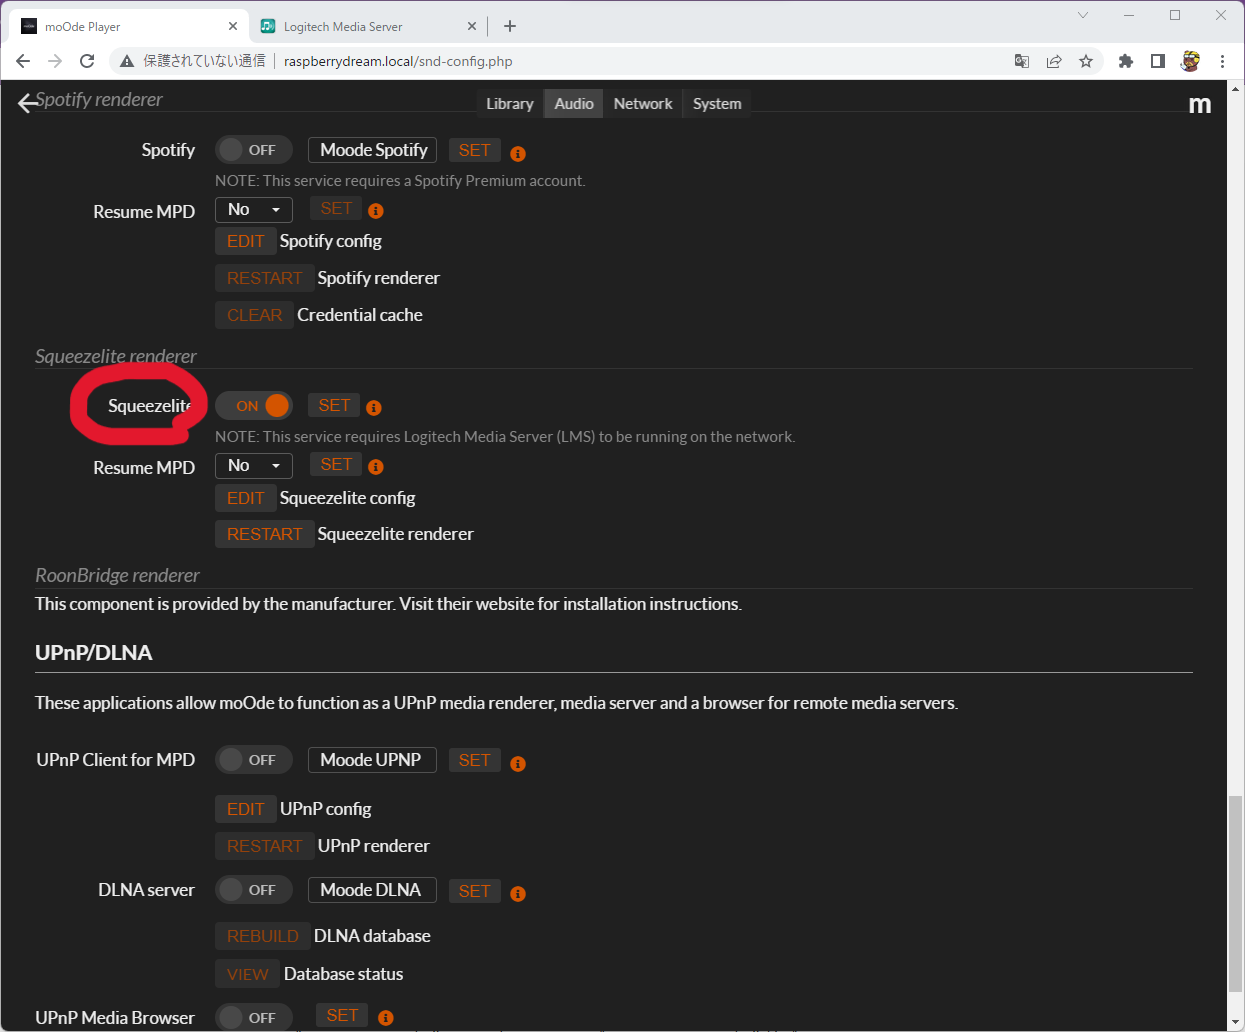Switch to the Library tab
The width and height of the screenshot is (1245, 1032).
(x=510, y=104)
